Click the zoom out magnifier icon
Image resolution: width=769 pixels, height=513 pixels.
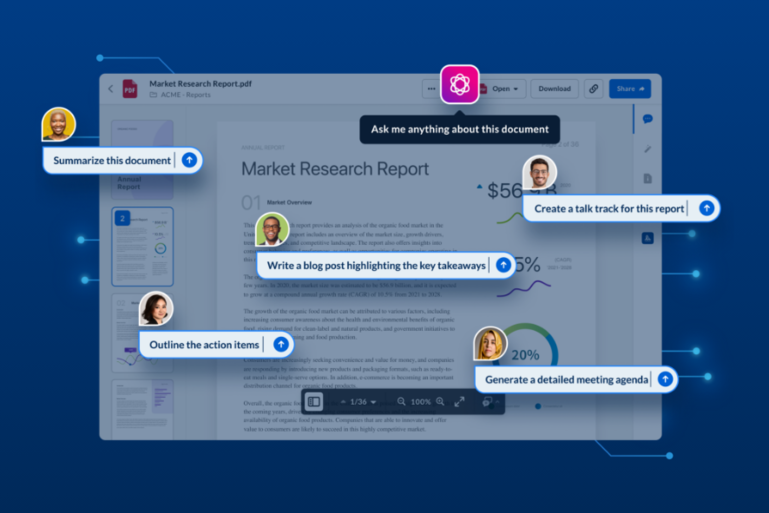click(x=402, y=402)
